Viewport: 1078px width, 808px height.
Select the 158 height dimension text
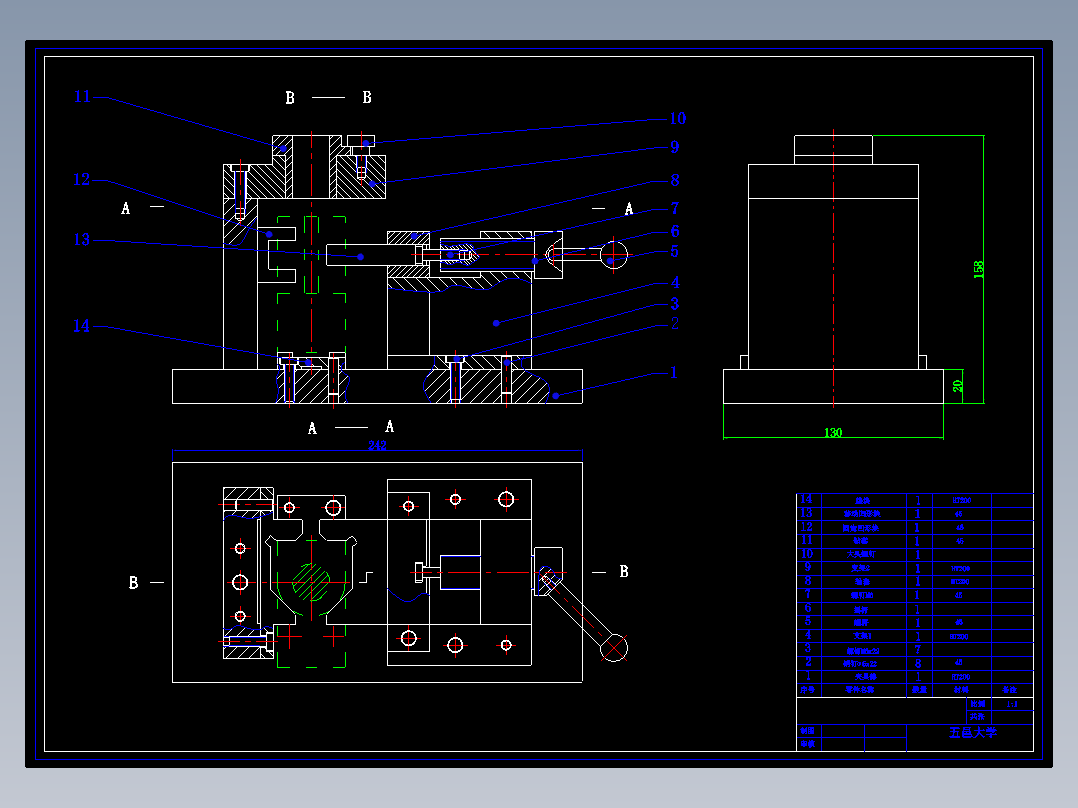point(978,270)
